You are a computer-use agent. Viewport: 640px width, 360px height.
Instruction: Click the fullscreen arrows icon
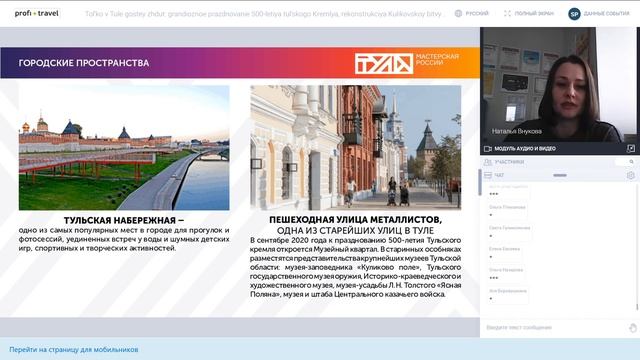click(507, 13)
